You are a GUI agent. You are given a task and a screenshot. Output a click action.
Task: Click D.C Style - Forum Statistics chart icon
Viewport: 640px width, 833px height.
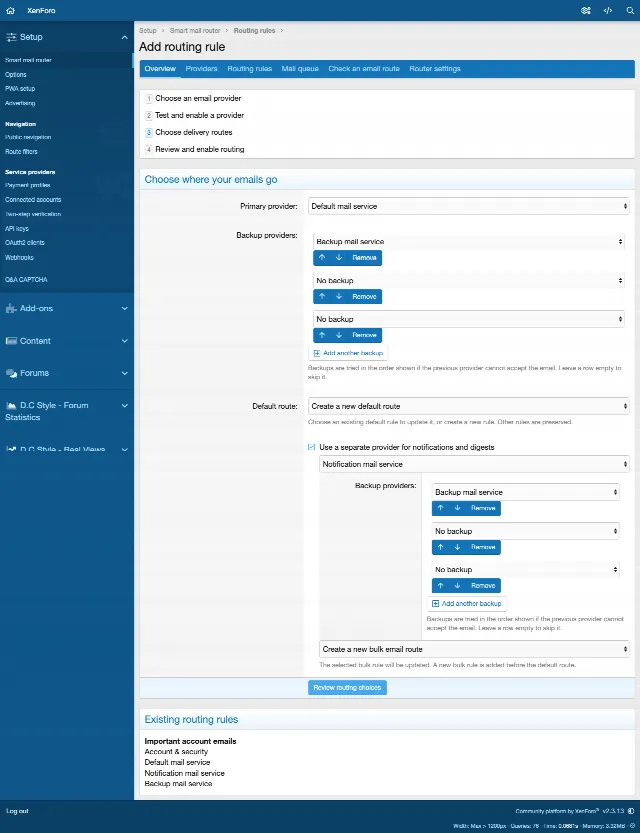tap(11, 405)
